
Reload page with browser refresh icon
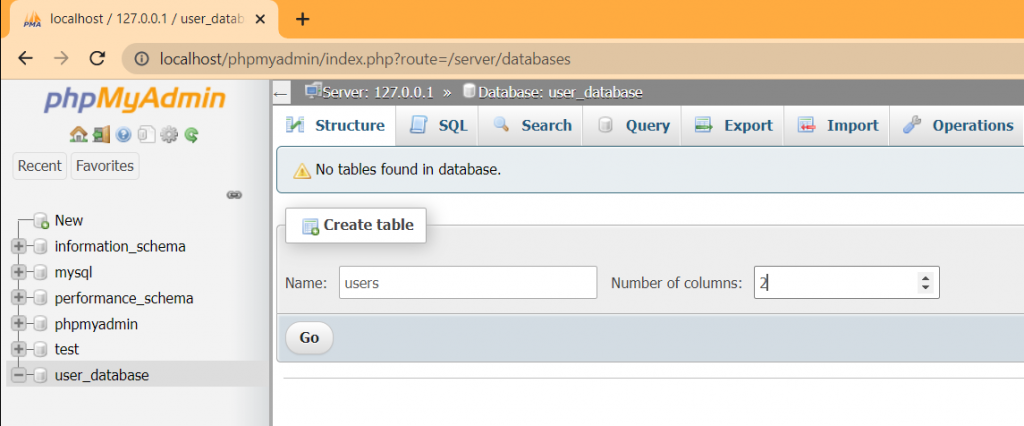point(96,59)
